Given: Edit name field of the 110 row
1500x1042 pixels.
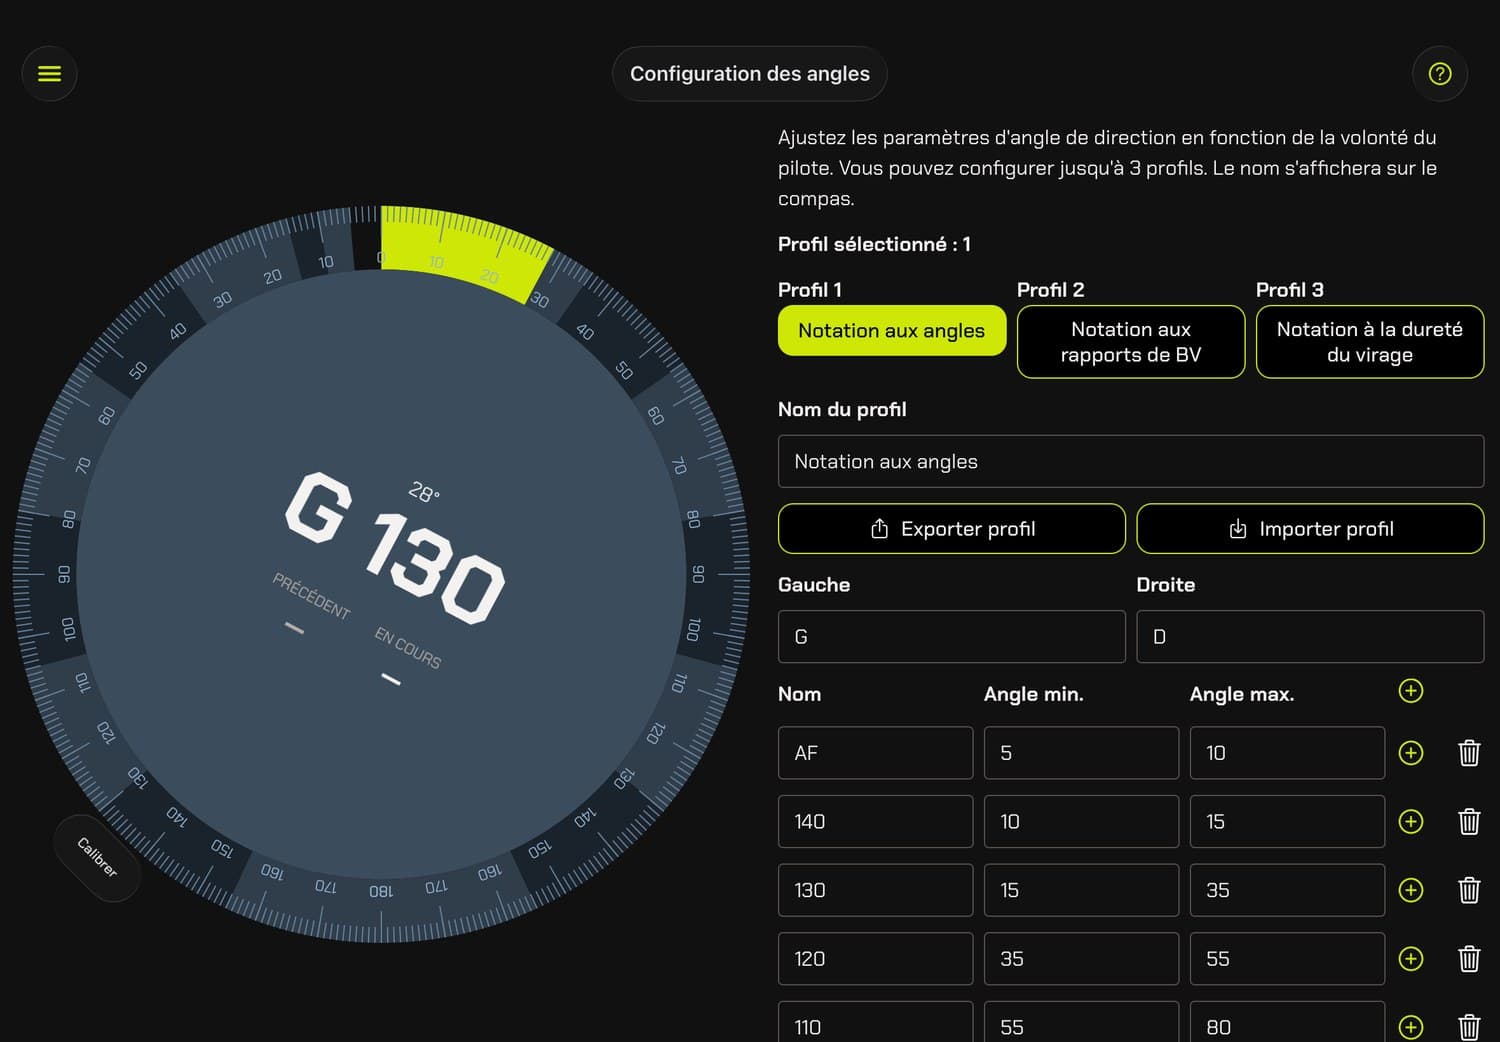Looking at the screenshot, I should [x=875, y=1022].
